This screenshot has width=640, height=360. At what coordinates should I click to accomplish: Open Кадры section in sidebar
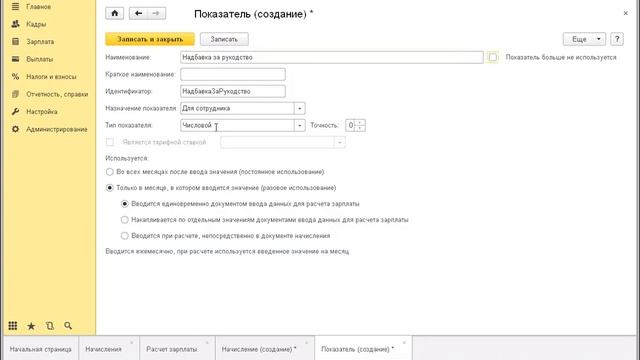36,24
